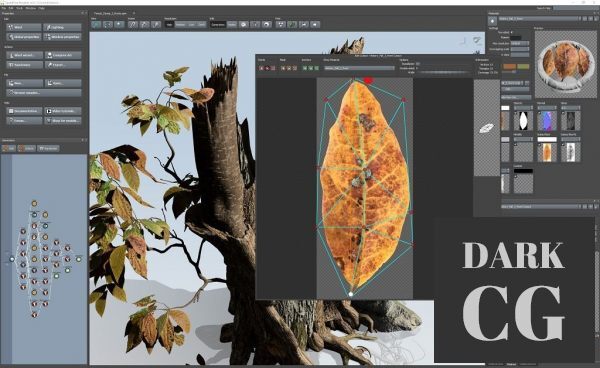600x368 pixels.
Task: Click Randomize in the Generation panel
Action: click(x=48, y=148)
